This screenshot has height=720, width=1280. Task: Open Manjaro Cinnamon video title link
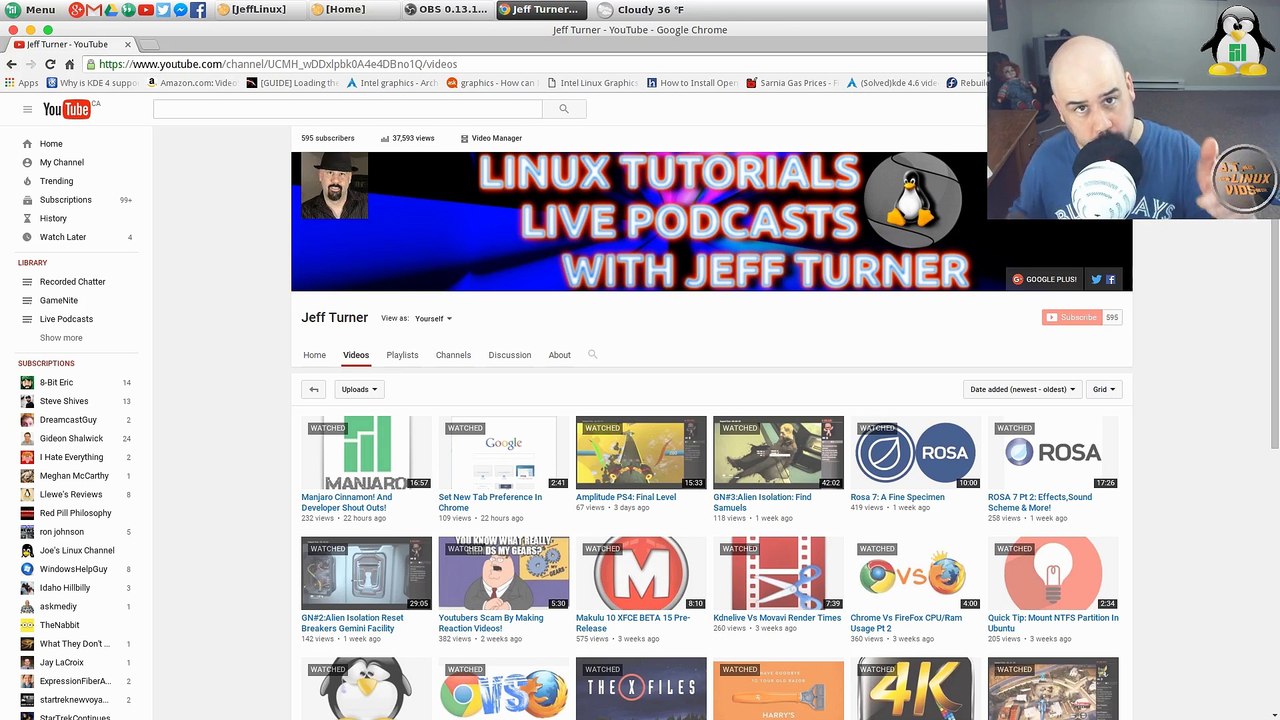tap(346, 502)
